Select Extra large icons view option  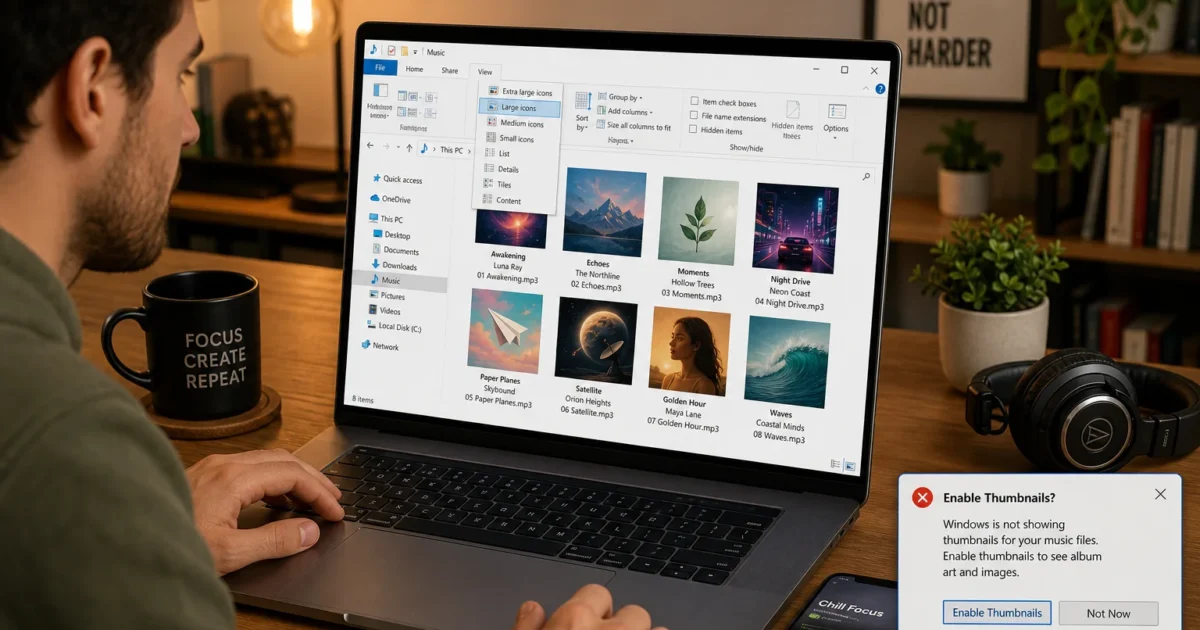click(x=518, y=92)
